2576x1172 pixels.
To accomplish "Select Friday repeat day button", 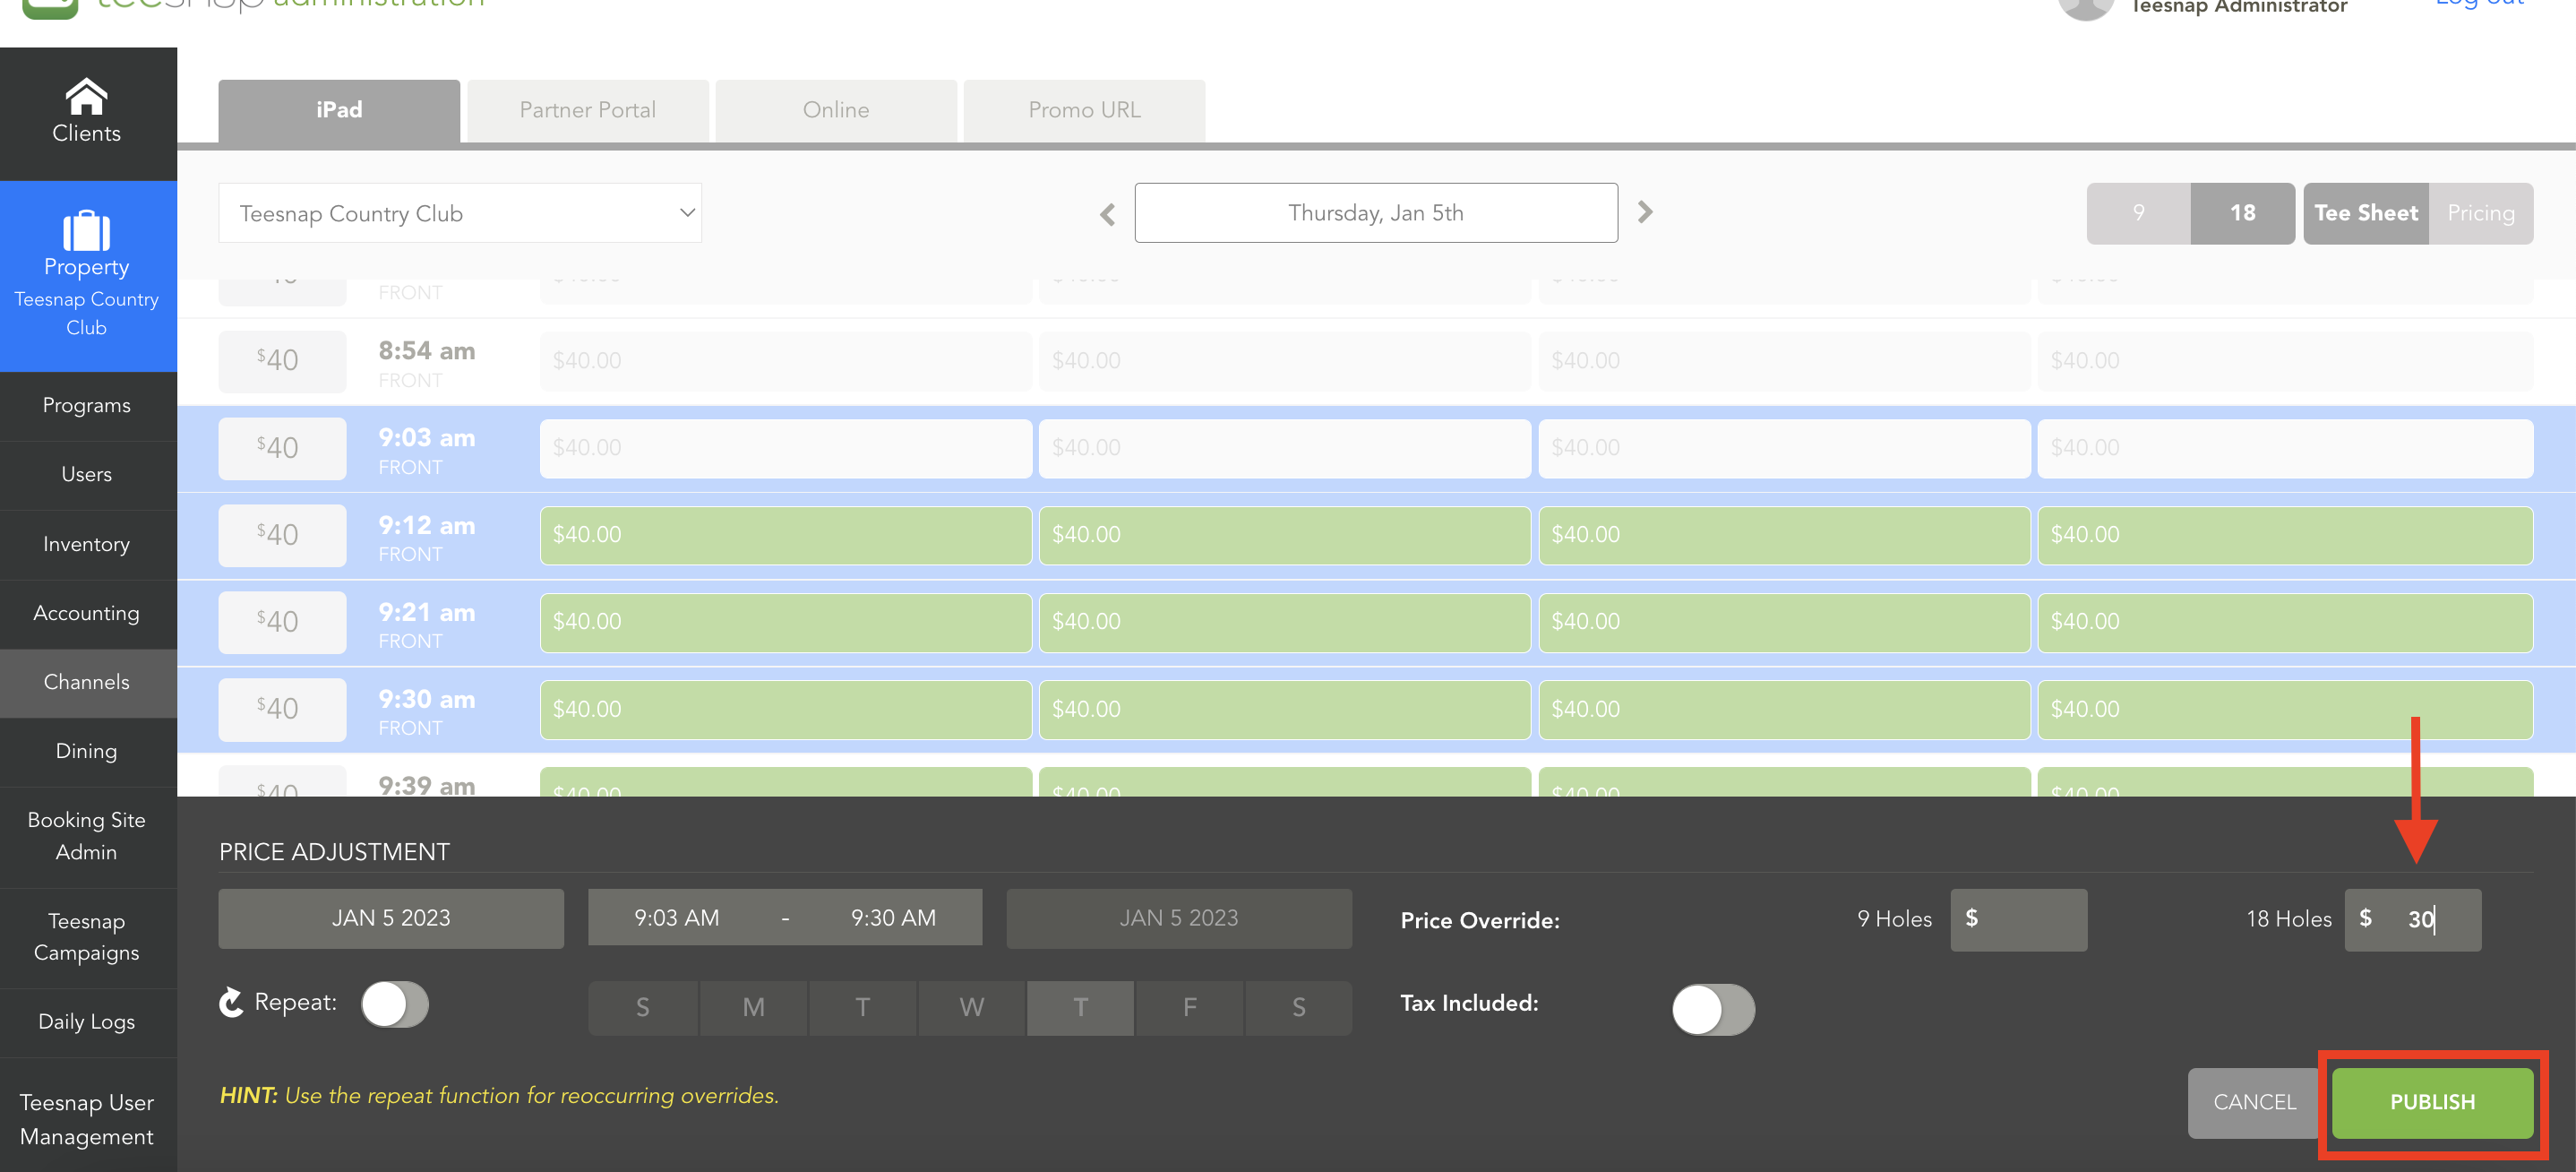I will (1189, 1008).
